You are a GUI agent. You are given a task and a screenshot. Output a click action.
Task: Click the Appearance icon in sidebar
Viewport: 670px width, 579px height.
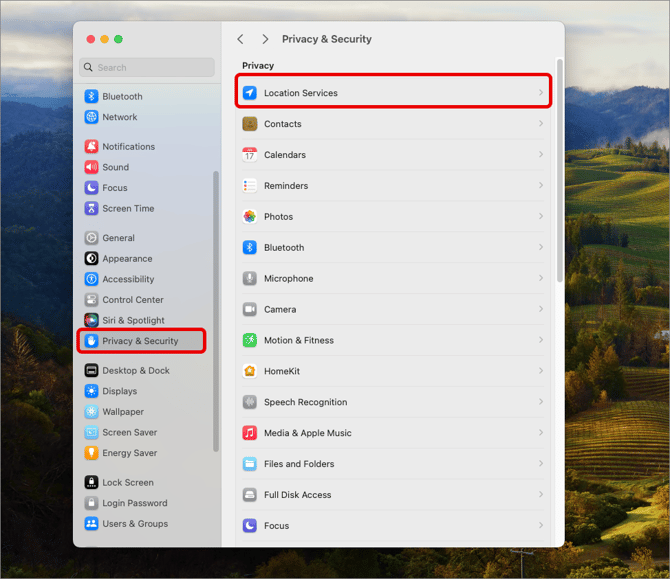tap(91, 258)
